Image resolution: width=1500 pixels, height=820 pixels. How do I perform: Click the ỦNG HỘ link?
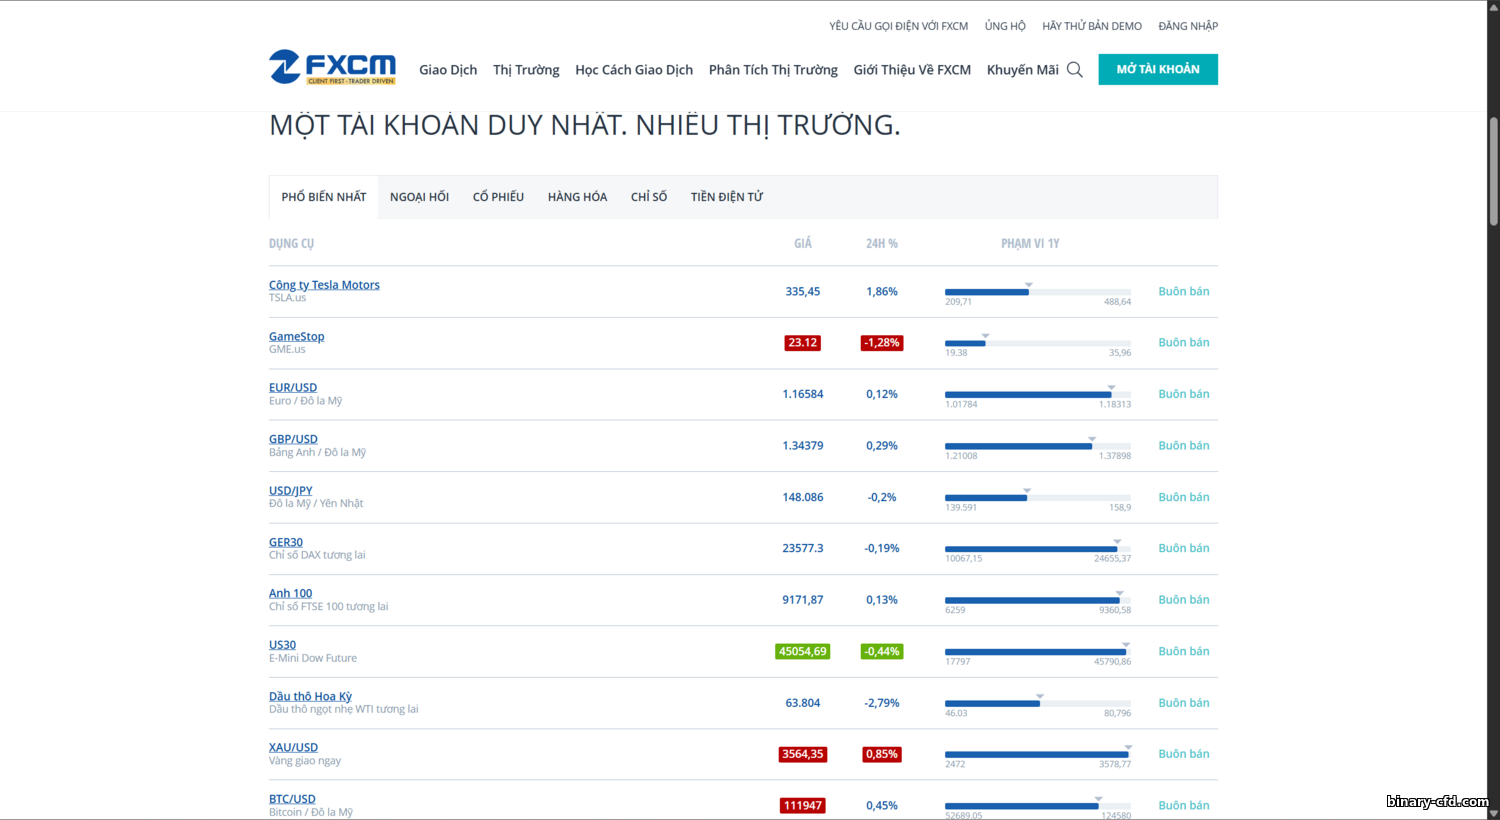[x=1005, y=26]
